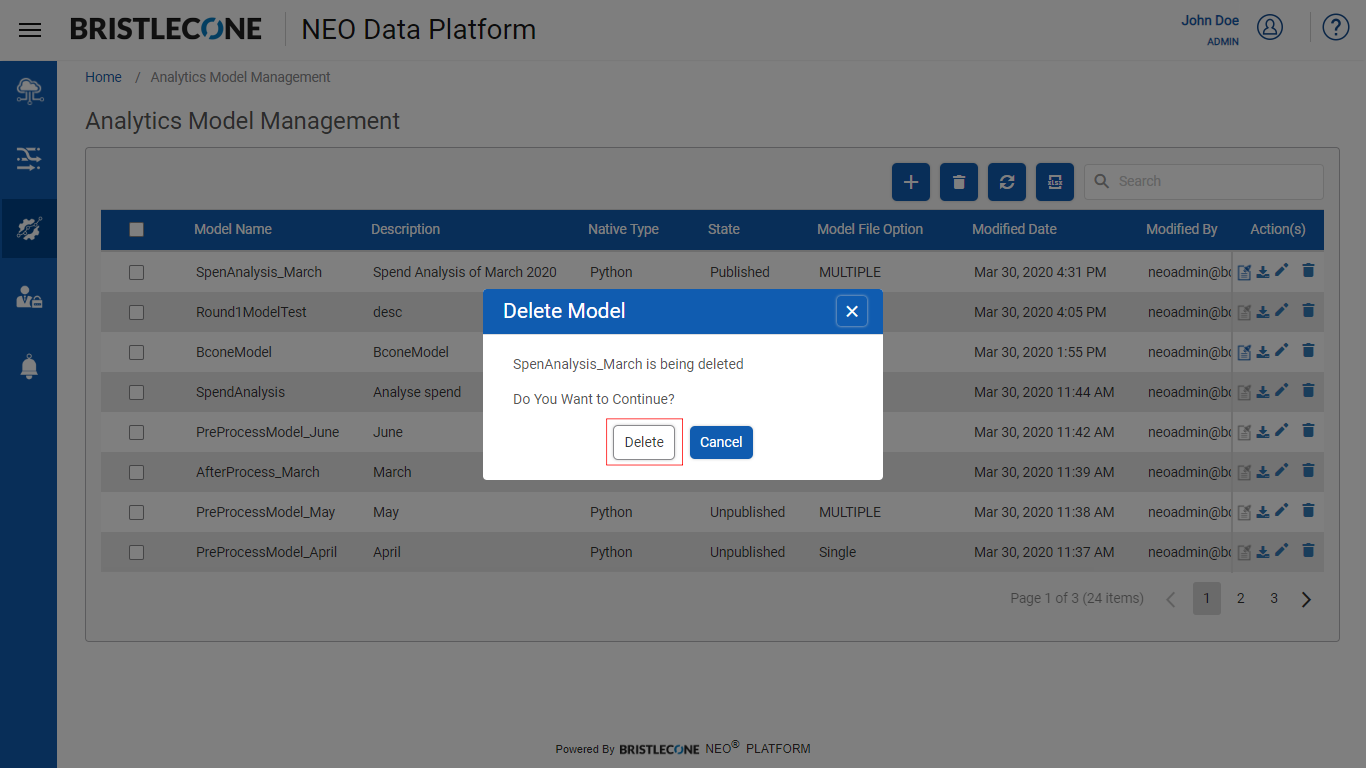Download the SpenAnalysis_March model
Viewport: 1366px width, 768px height.
coord(1263,272)
